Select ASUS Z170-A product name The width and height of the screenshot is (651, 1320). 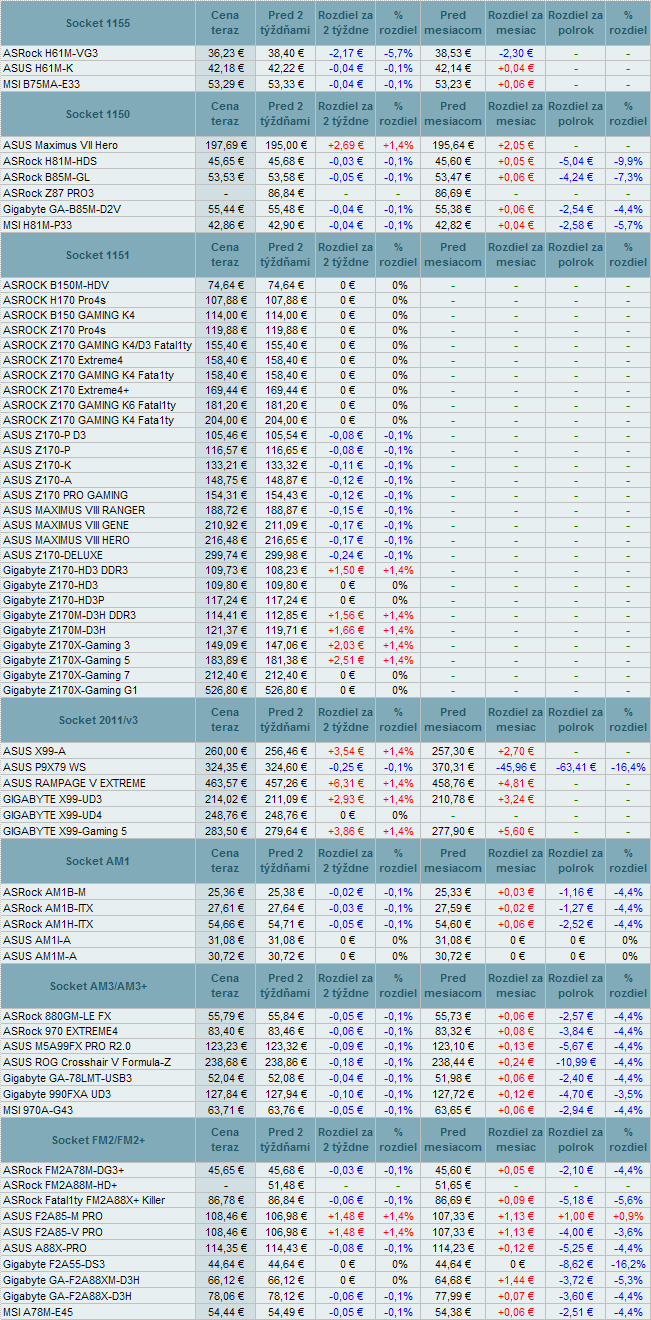point(37,480)
